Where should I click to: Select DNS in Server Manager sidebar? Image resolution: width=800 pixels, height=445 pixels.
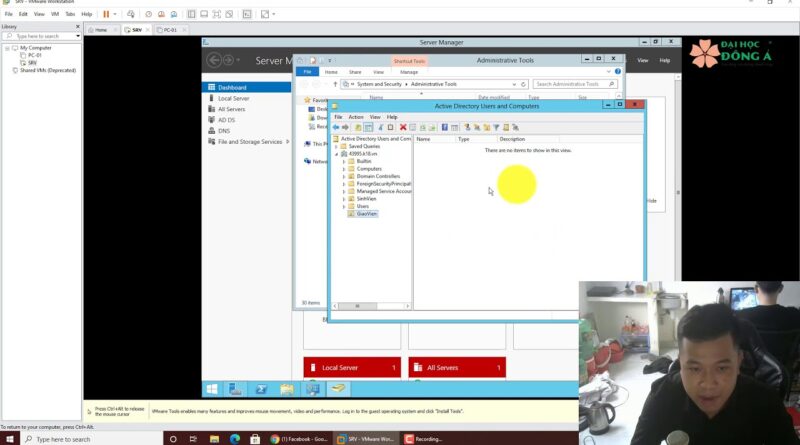223,131
